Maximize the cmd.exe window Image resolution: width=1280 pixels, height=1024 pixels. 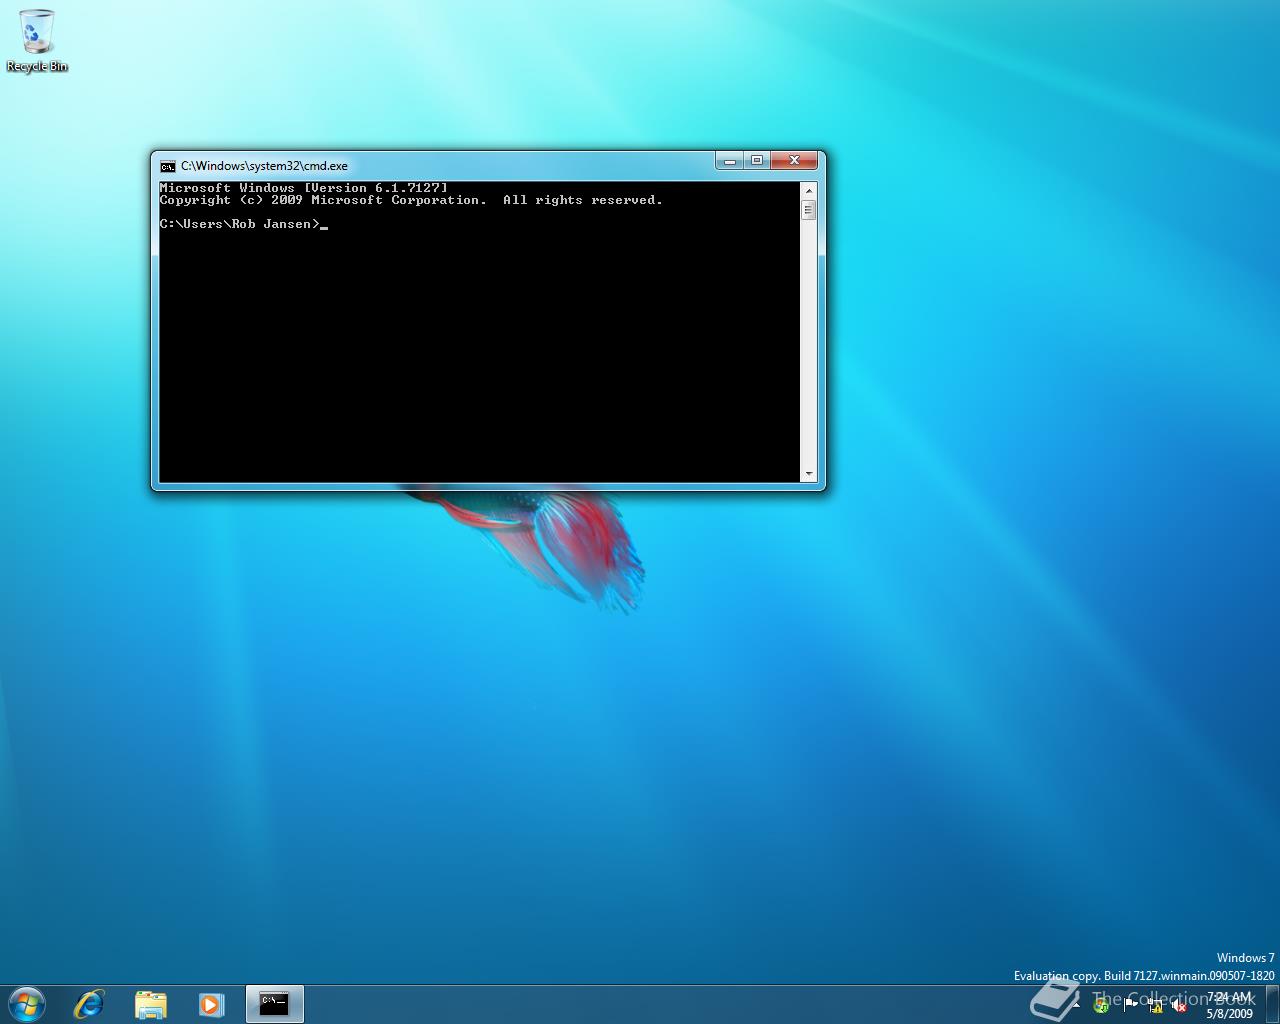[757, 160]
